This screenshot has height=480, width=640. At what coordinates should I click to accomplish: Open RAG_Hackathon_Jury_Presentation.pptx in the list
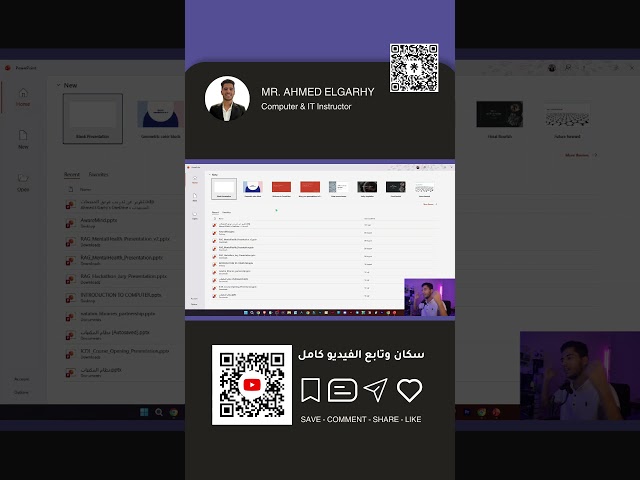pyautogui.click(x=124, y=276)
